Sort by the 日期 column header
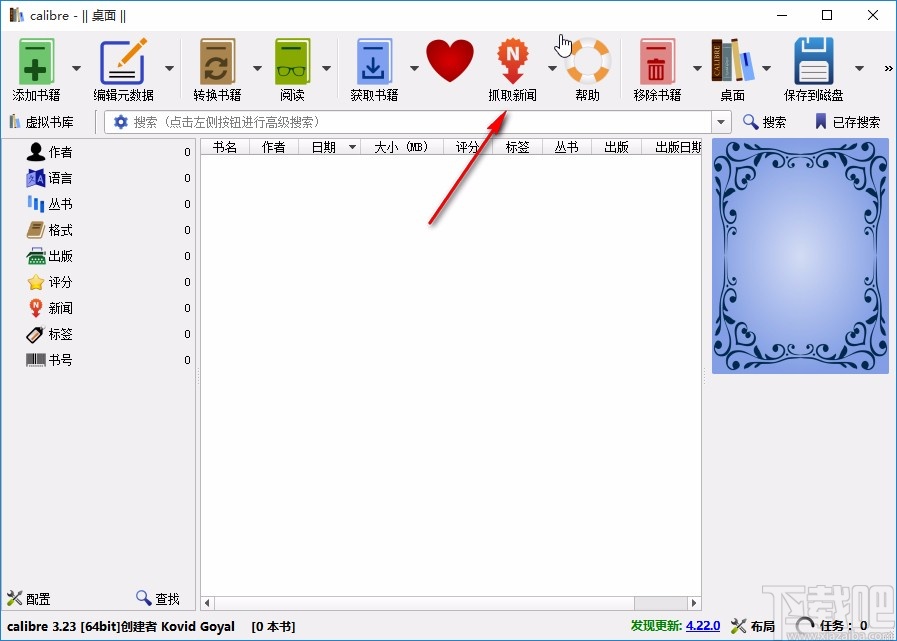The image size is (897, 641). pyautogui.click(x=330, y=147)
